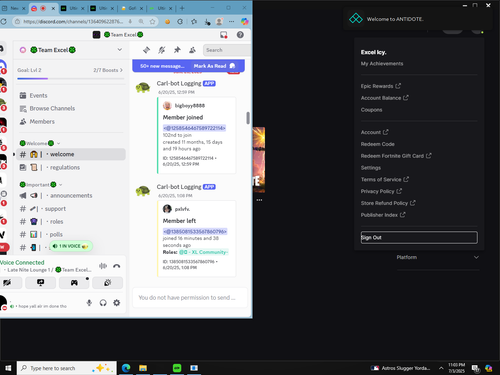Screen dimensions: 500x375
Task: Disconnect from voice channel
Action: (117, 266)
